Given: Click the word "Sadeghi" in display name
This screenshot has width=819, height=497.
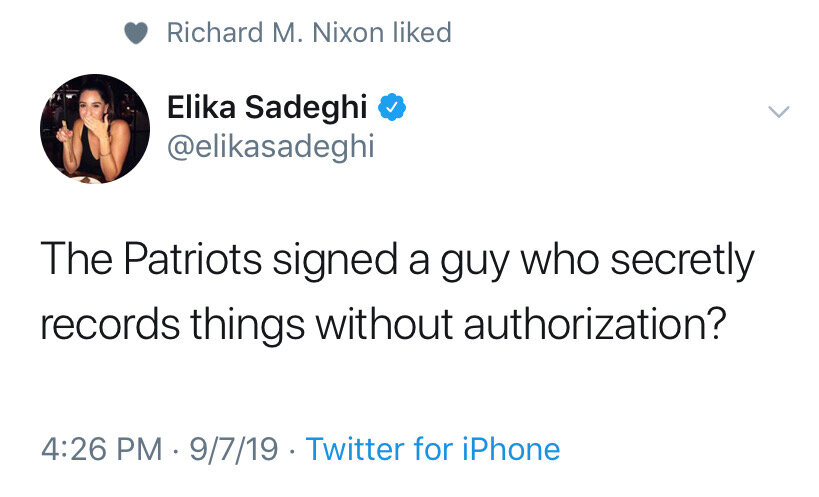Looking at the screenshot, I should tap(306, 108).
